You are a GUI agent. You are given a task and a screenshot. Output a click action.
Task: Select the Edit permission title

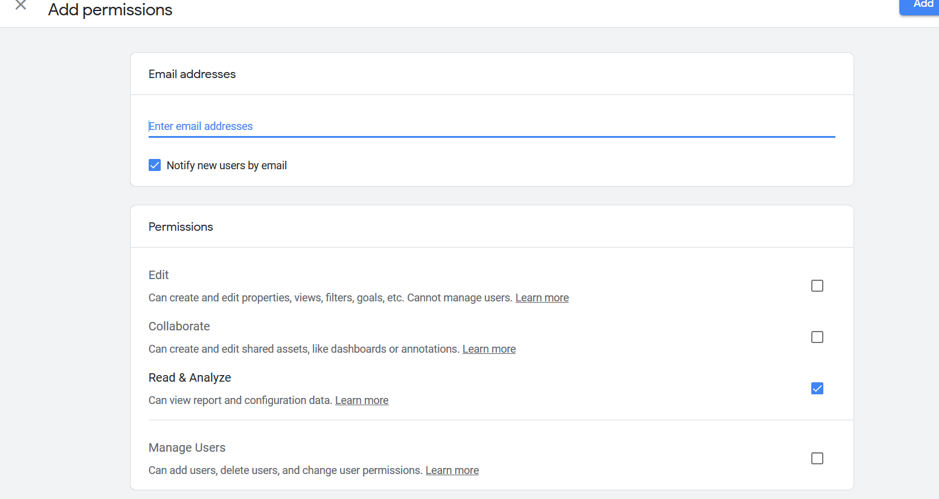tap(159, 275)
